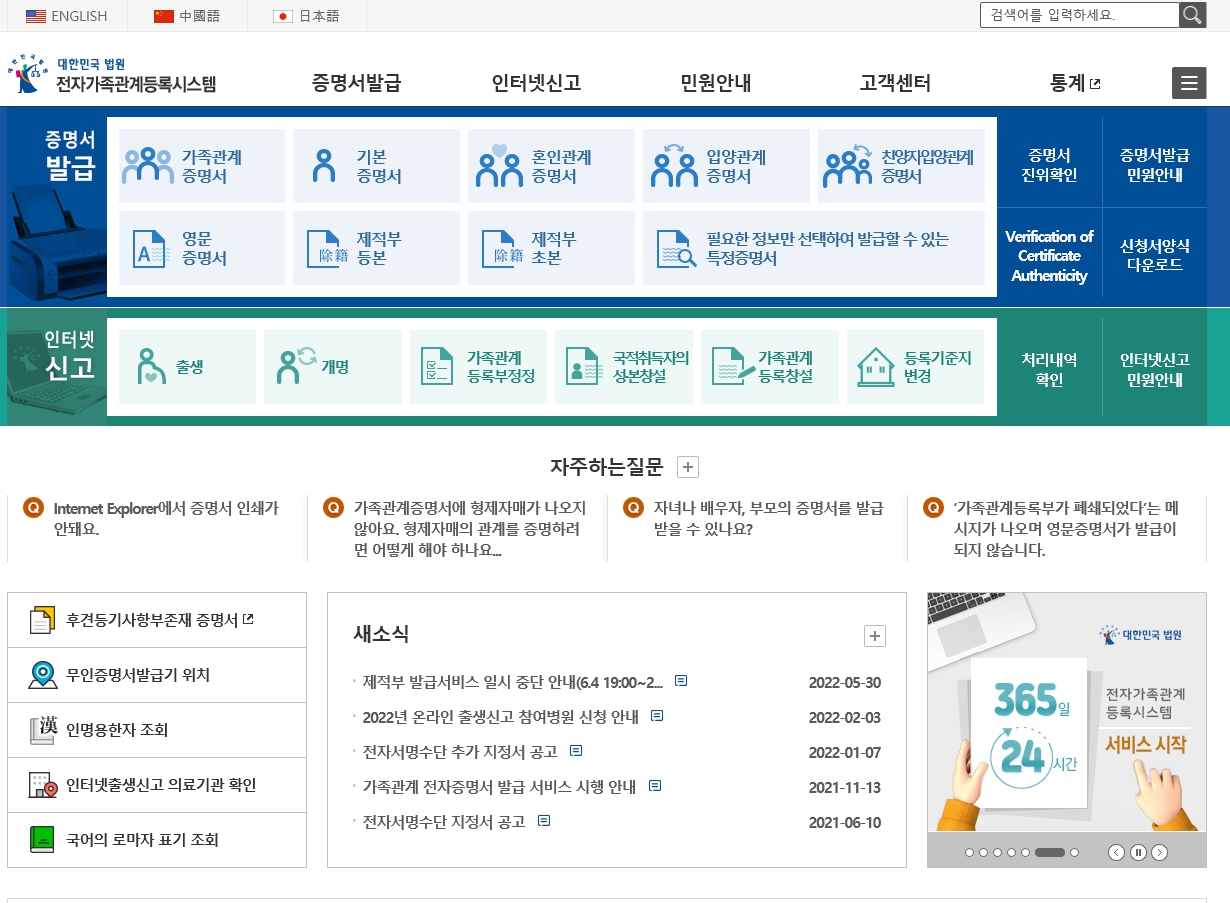
Task: Pause the banner carousel autoplay
Action: (1140, 853)
